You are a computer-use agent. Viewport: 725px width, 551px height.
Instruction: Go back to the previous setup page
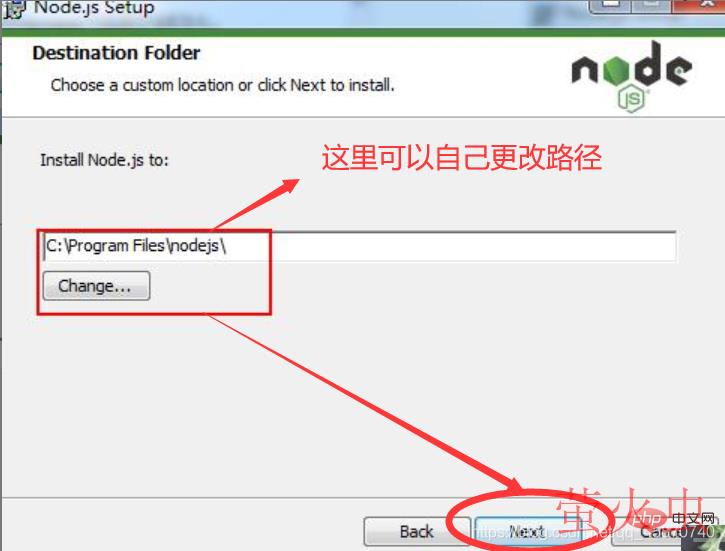coord(417,532)
